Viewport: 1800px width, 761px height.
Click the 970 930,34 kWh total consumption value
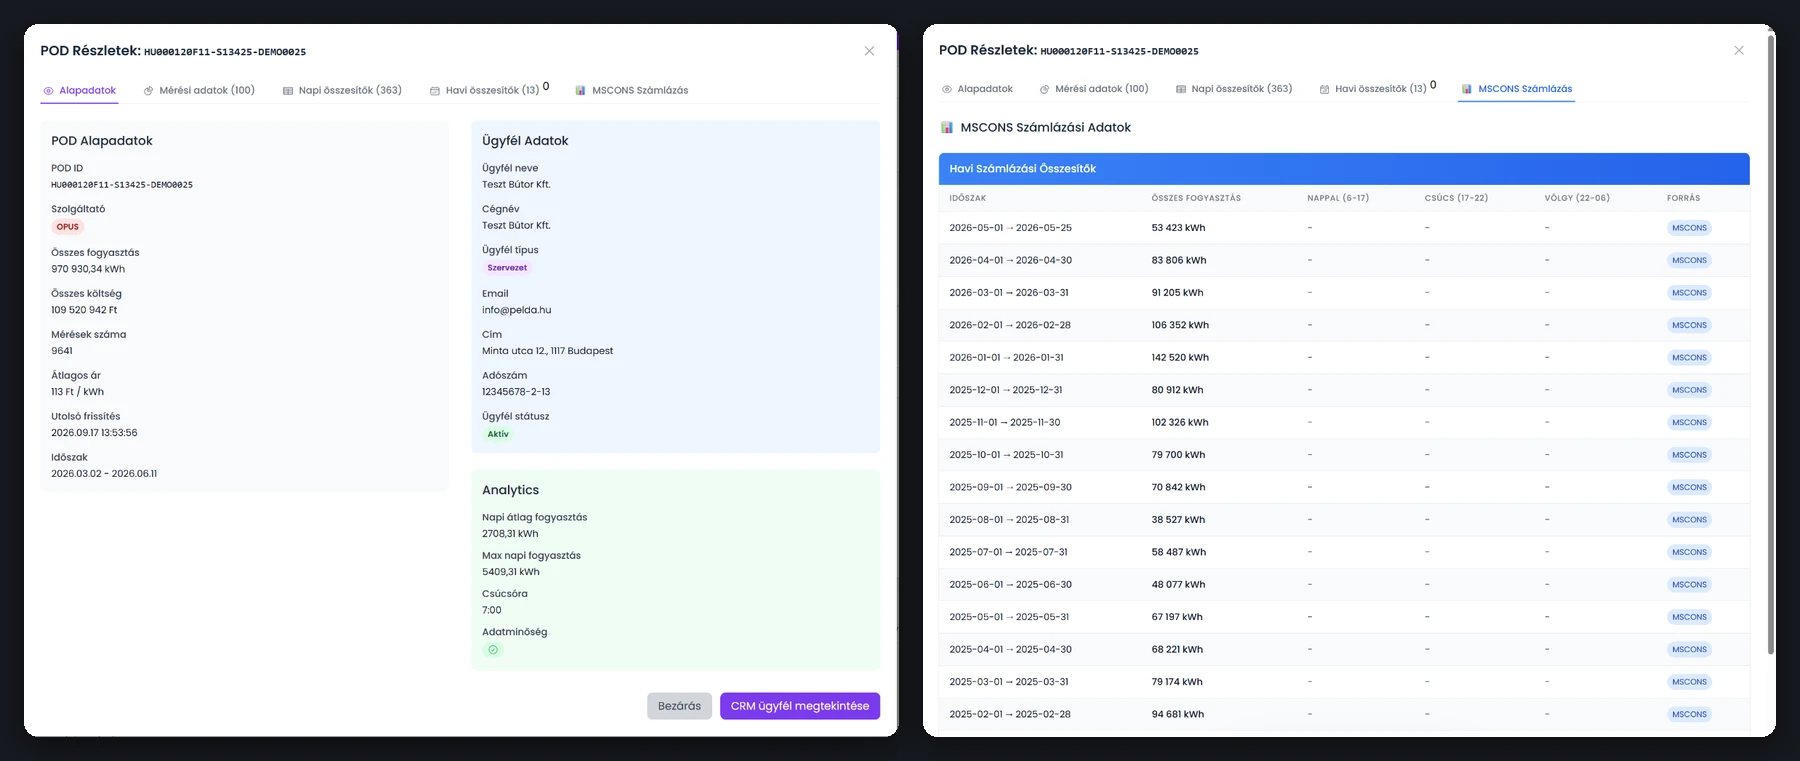coord(88,269)
